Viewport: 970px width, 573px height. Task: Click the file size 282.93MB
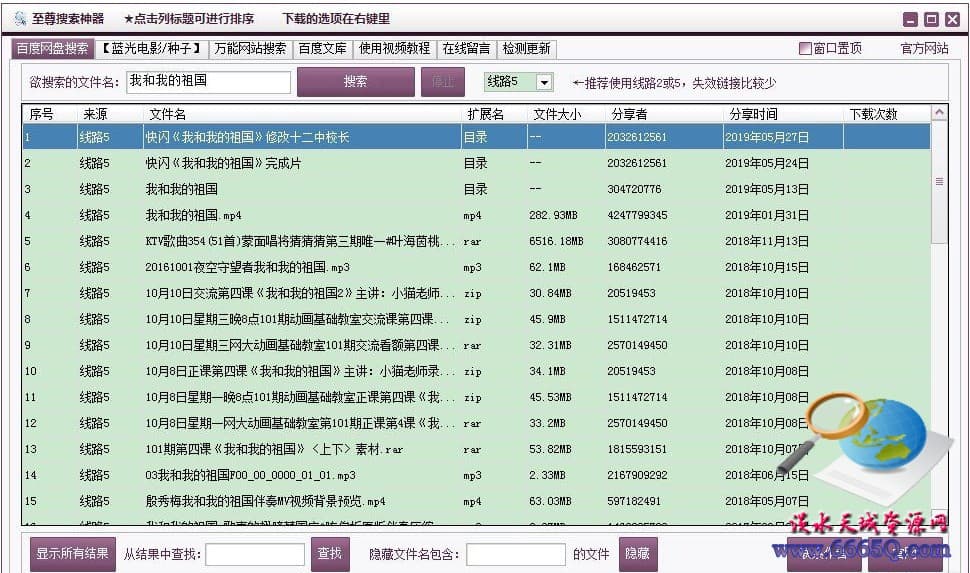[553, 215]
